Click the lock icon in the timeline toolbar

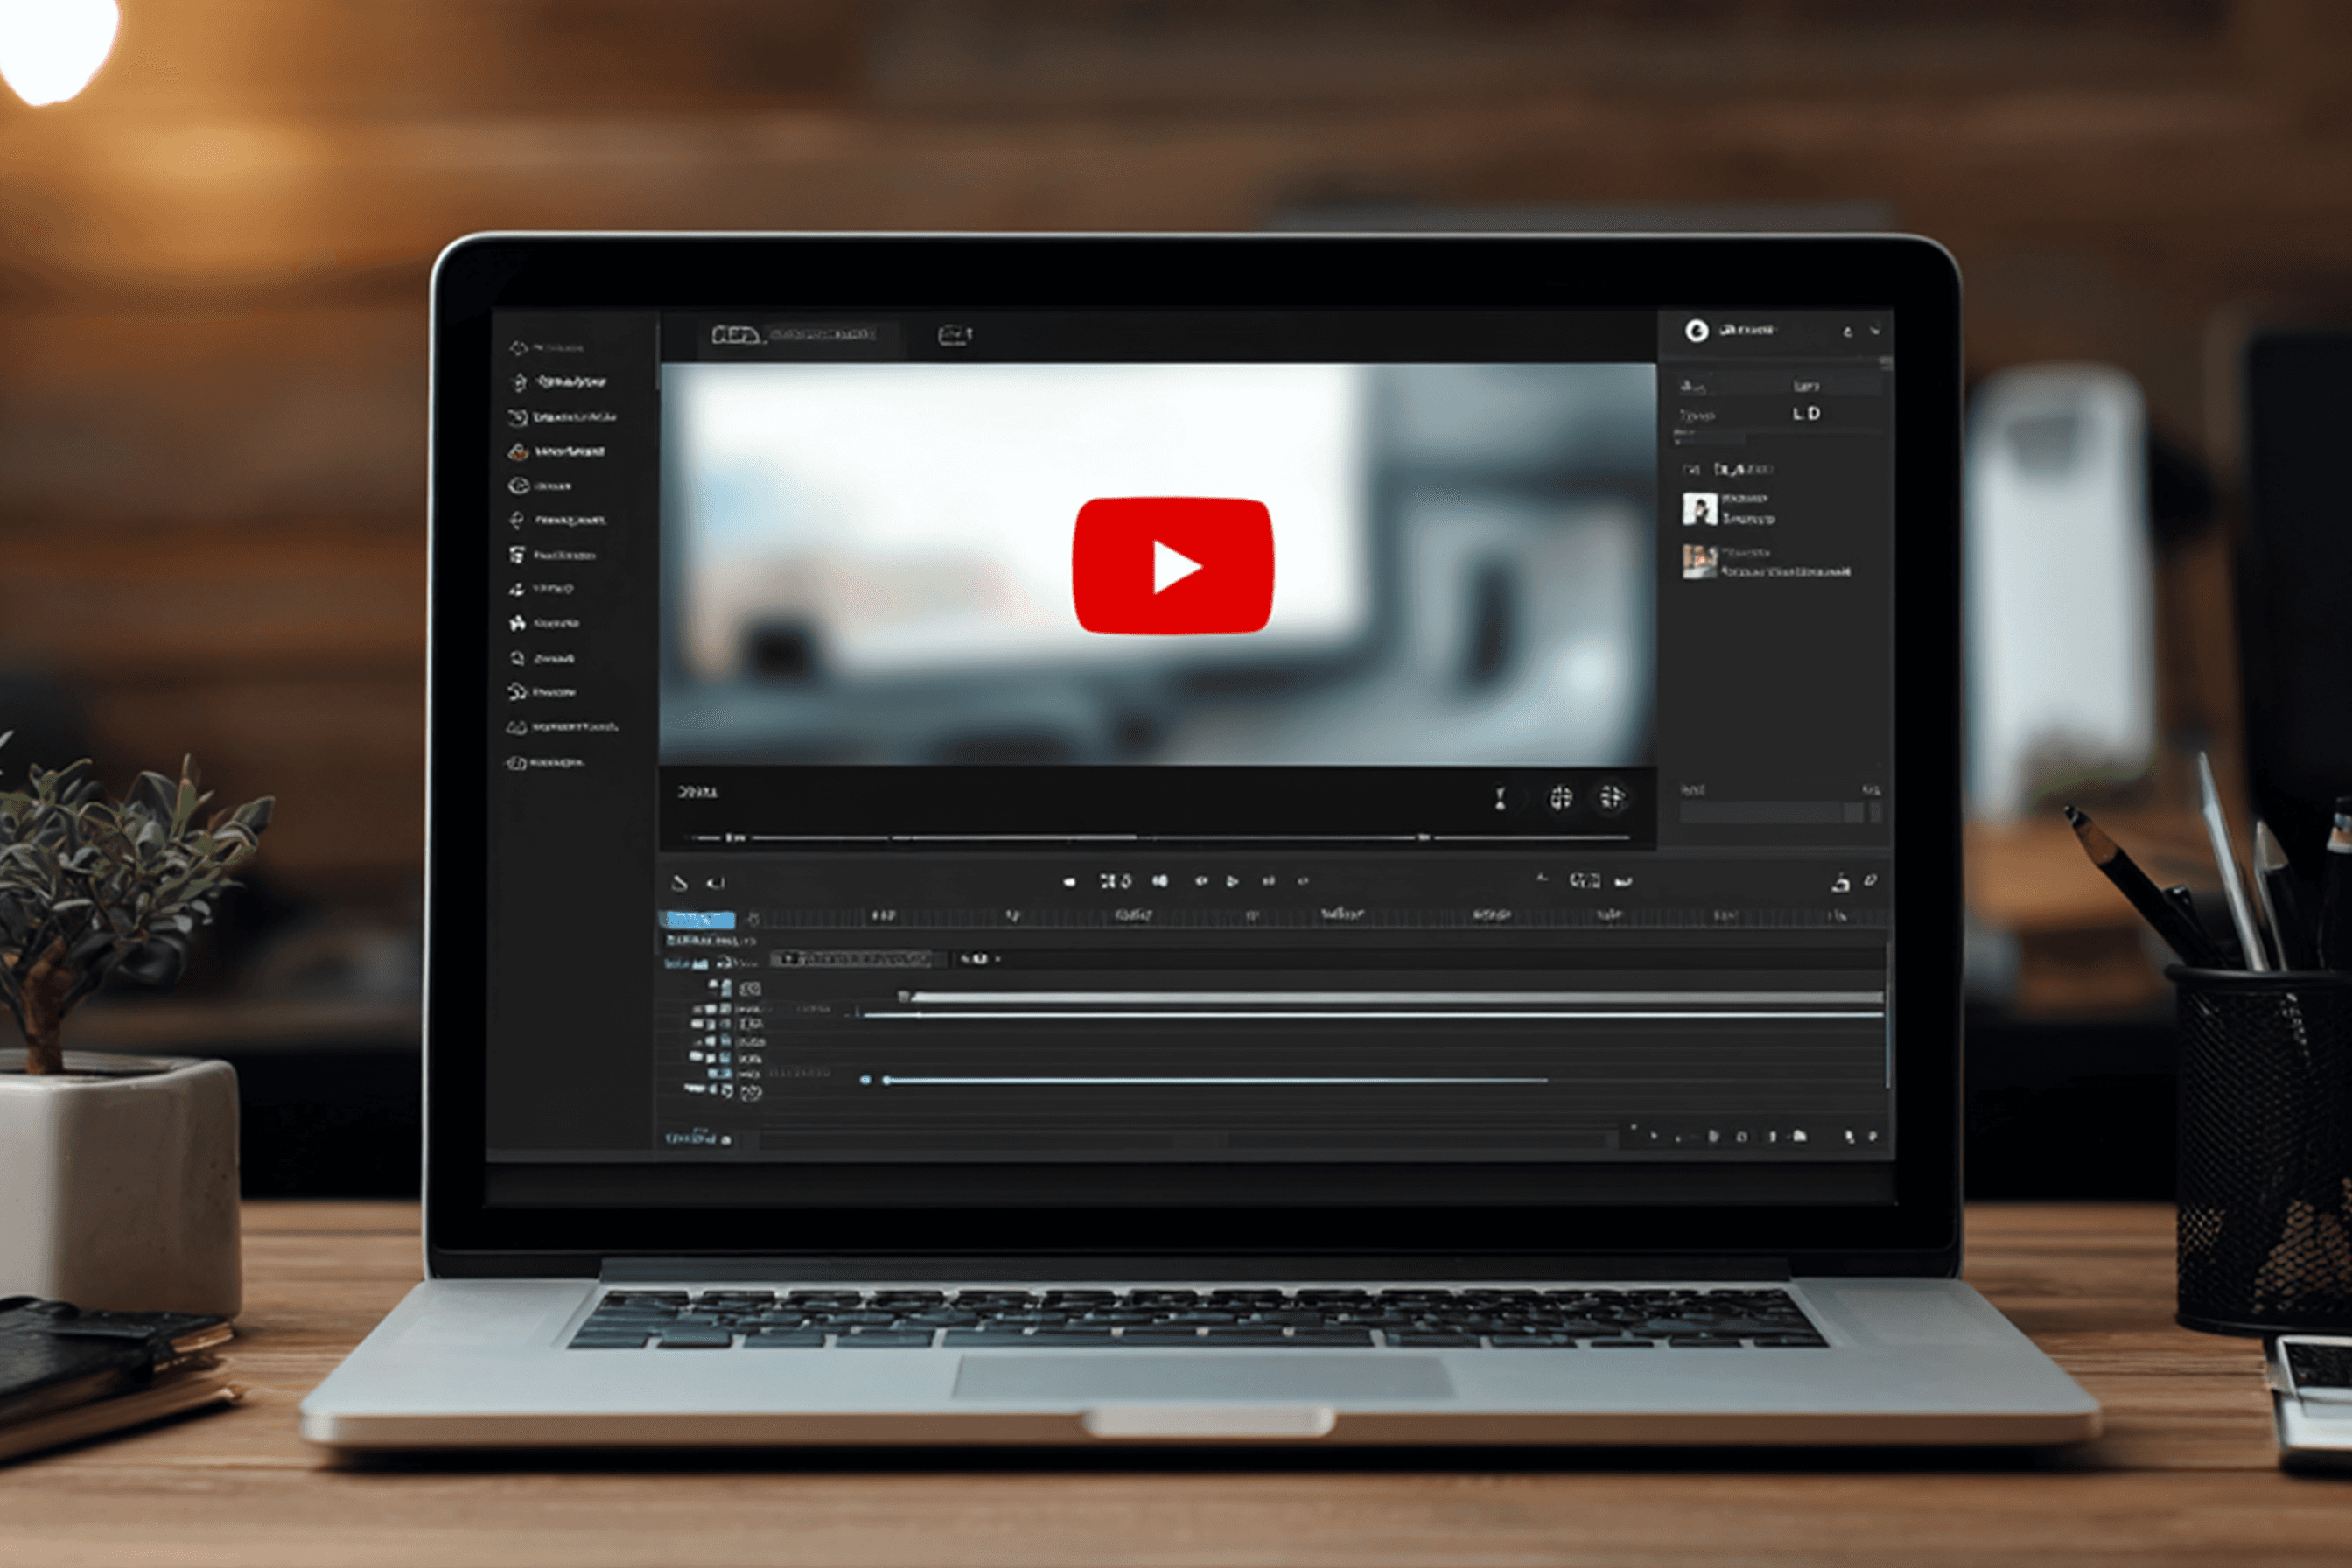(x=1840, y=882)
